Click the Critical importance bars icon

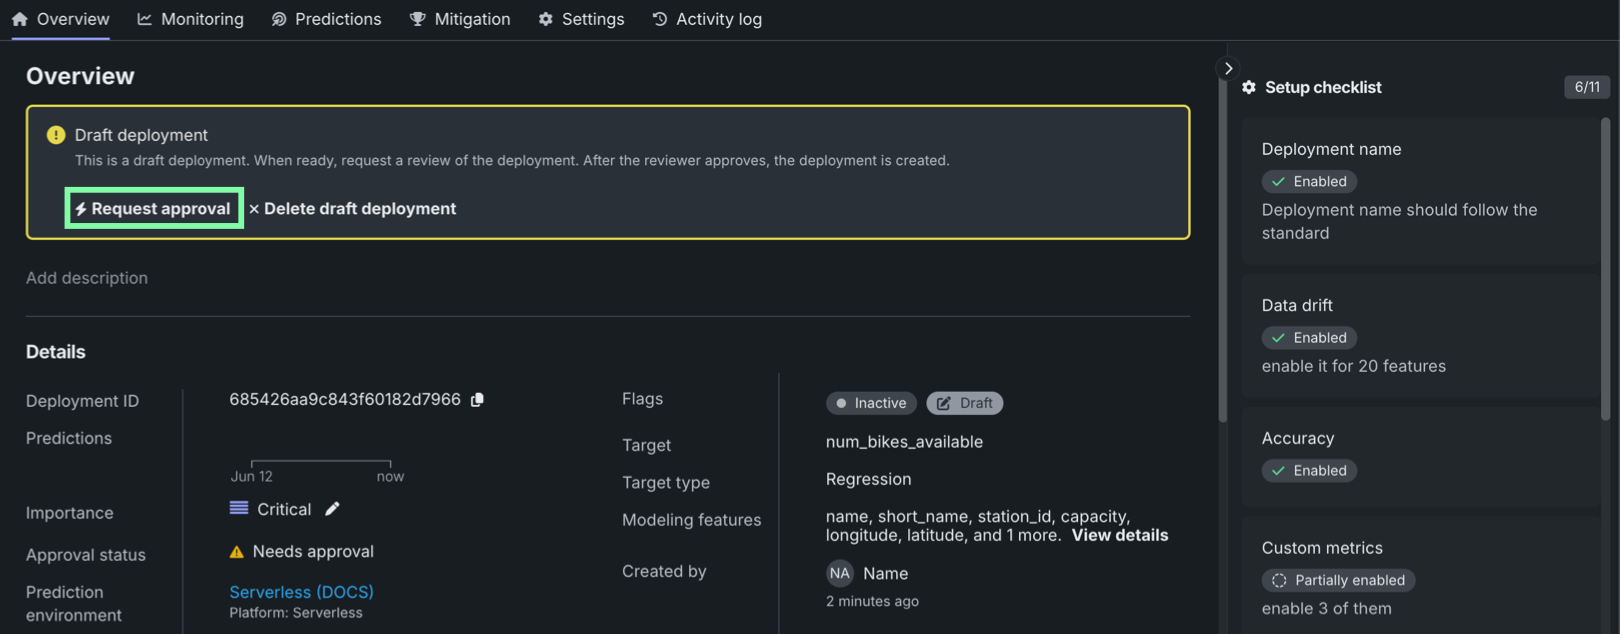coord(239,509)
